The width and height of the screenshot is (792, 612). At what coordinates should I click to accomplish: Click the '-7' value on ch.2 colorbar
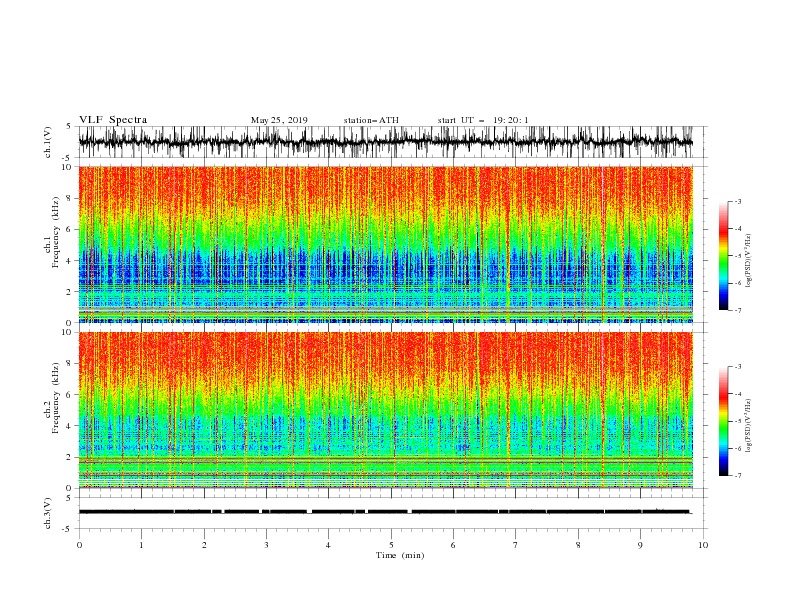point(737,476)
